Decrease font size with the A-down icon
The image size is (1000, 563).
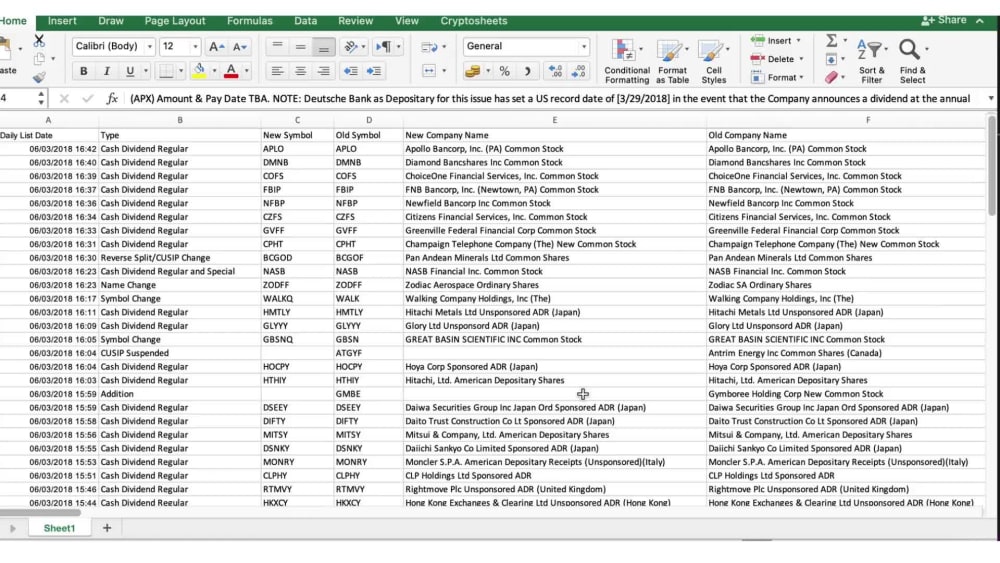(x=240, y=47)
